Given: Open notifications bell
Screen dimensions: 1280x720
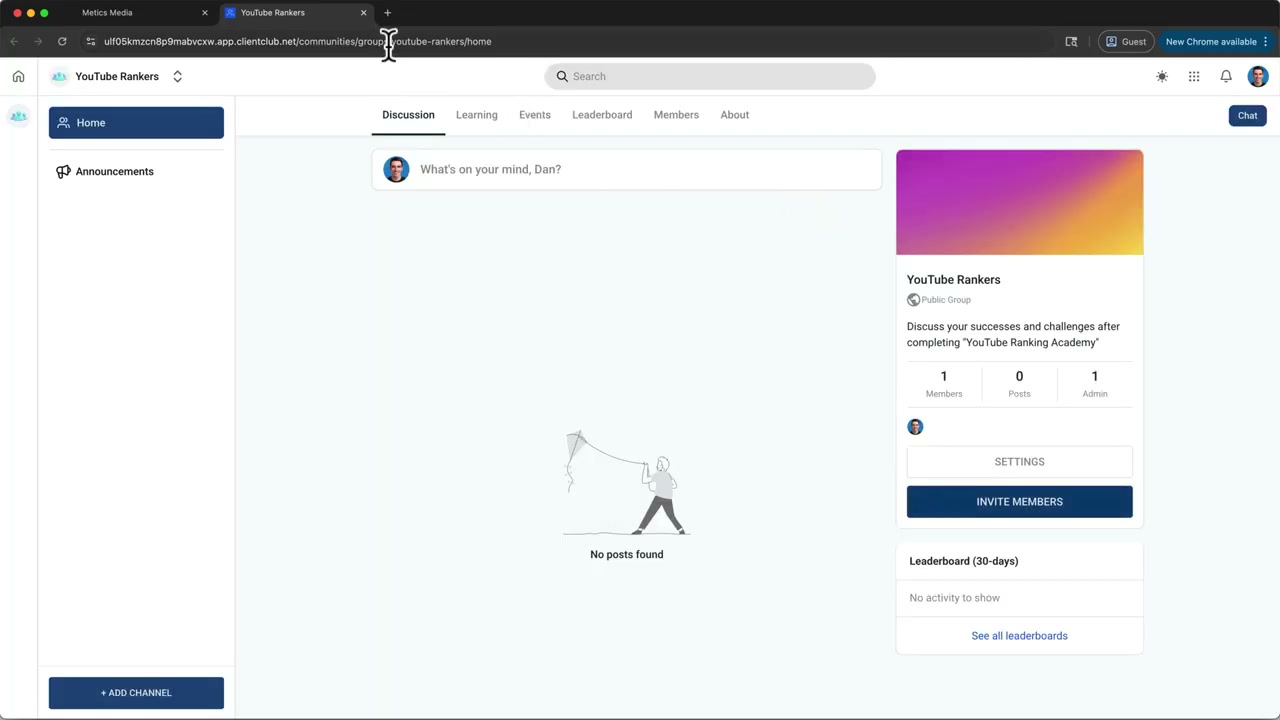Looking at the screenshot, I should point(1226,76).
